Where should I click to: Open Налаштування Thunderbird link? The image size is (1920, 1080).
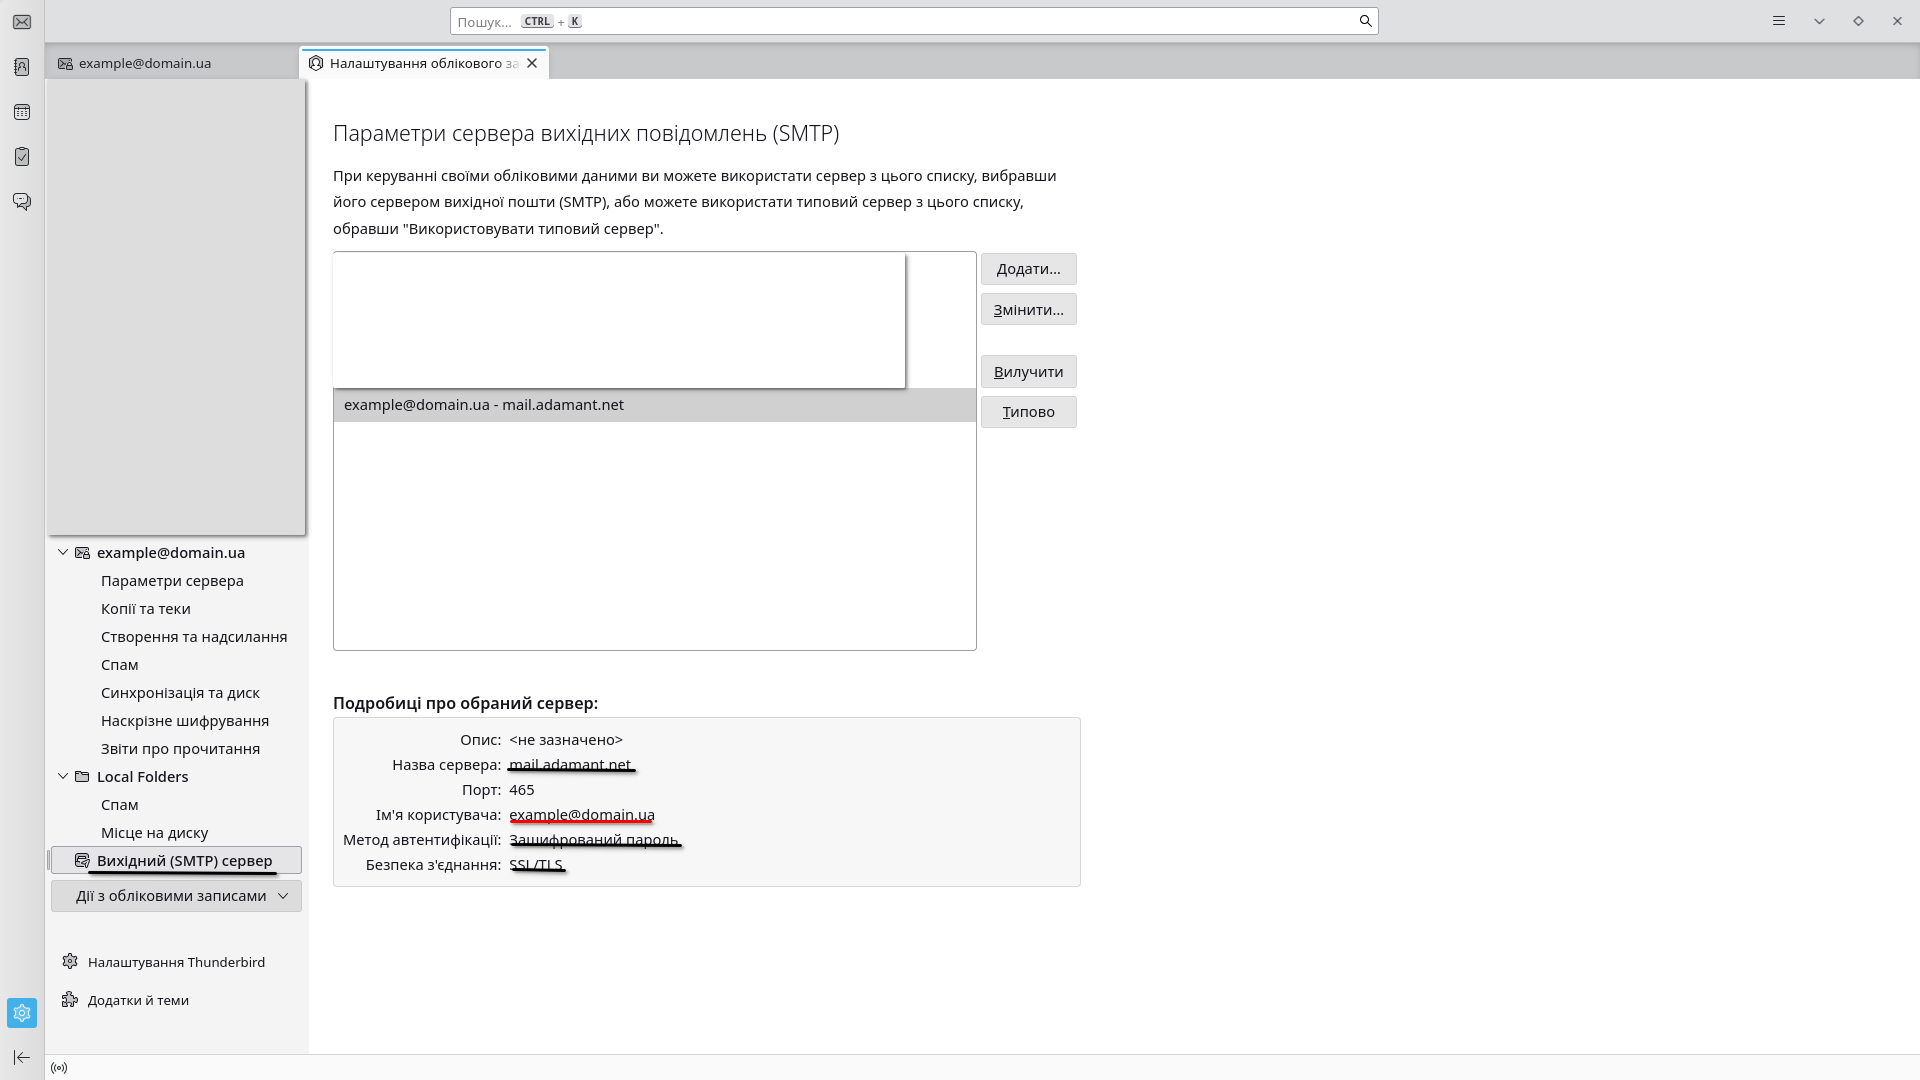176,962
